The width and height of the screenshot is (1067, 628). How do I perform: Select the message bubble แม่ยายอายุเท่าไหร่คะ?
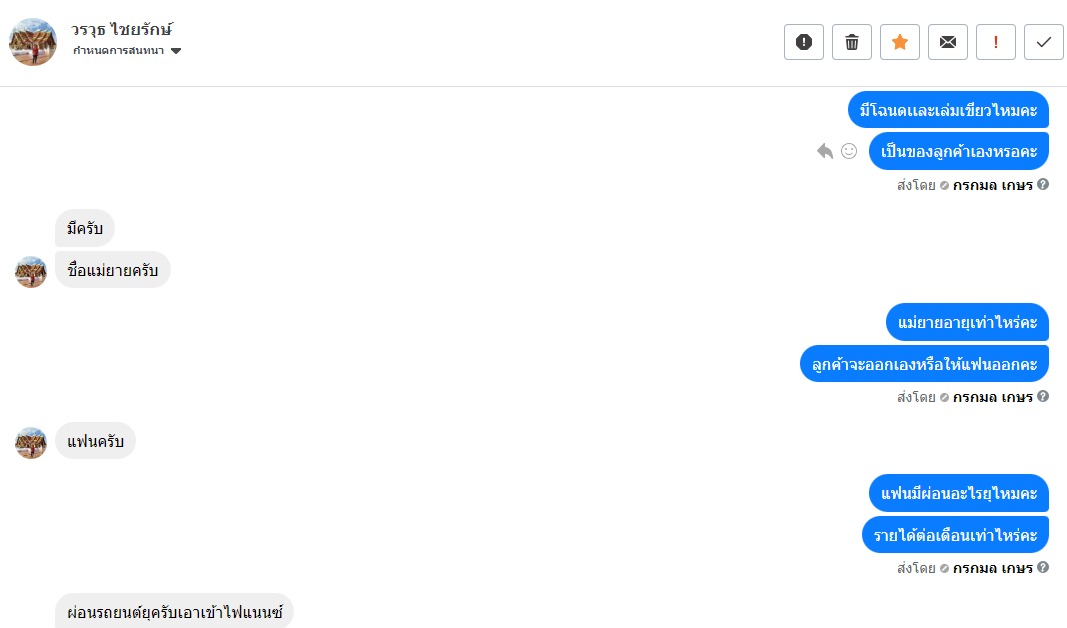point(966,322)
